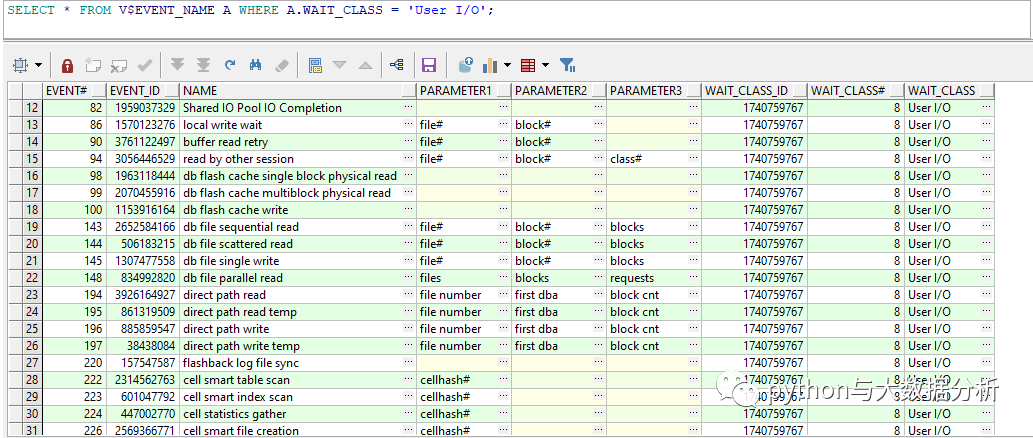The height and width of the screenshot is (438, 1033).
Task: Click the 'cell smart table scan' cell
Action: point(298,380)
